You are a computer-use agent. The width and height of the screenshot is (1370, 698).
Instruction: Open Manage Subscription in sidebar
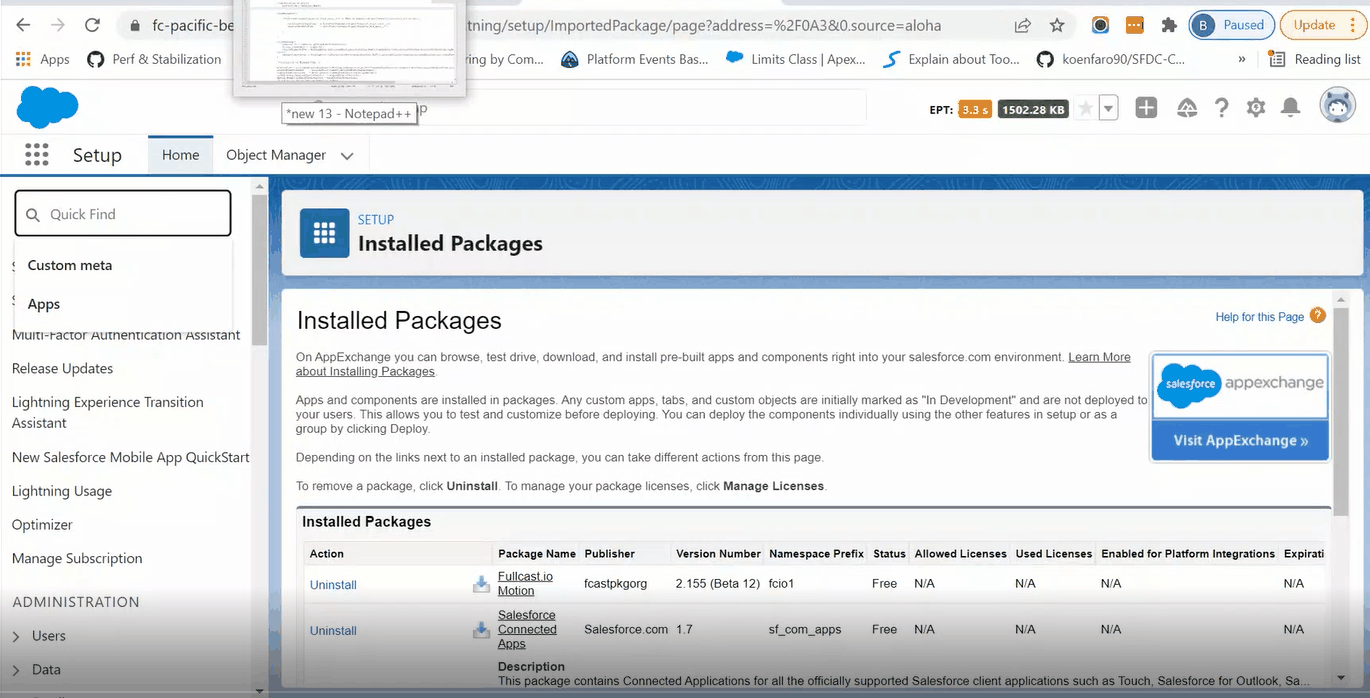point(77,558)
